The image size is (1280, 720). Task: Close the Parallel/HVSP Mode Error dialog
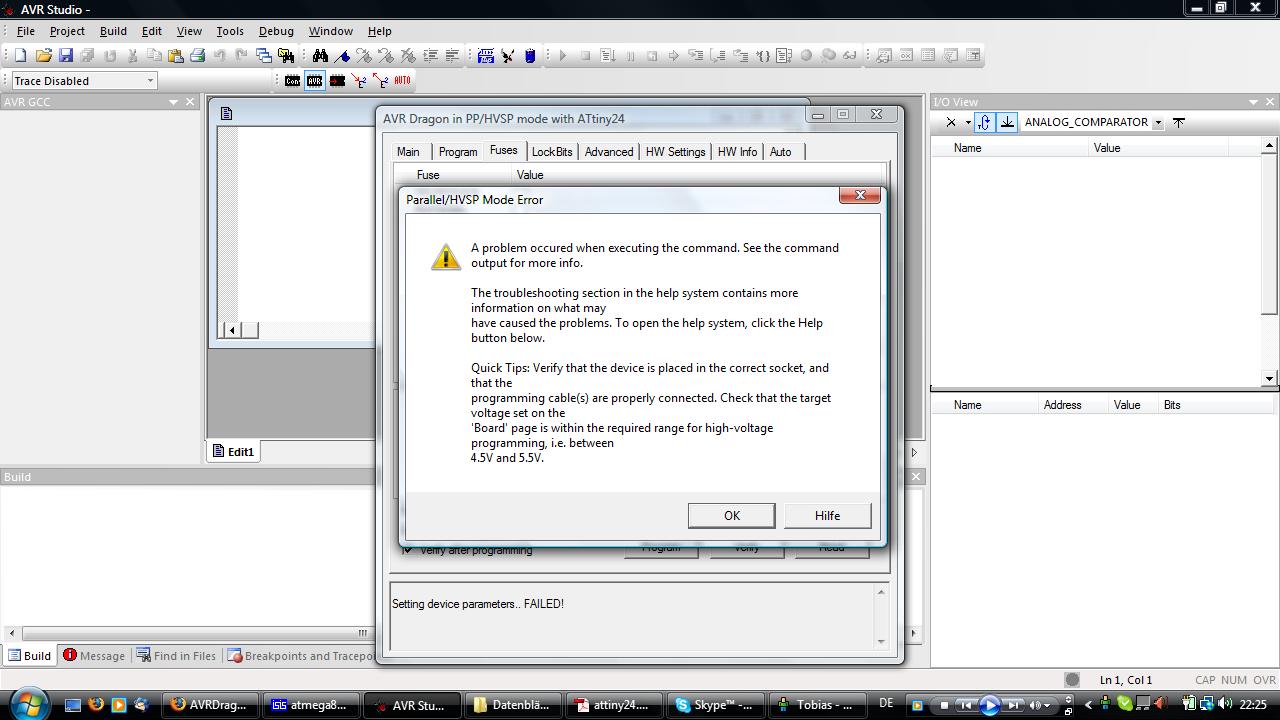pyautogui.click(x=859, y=196)
